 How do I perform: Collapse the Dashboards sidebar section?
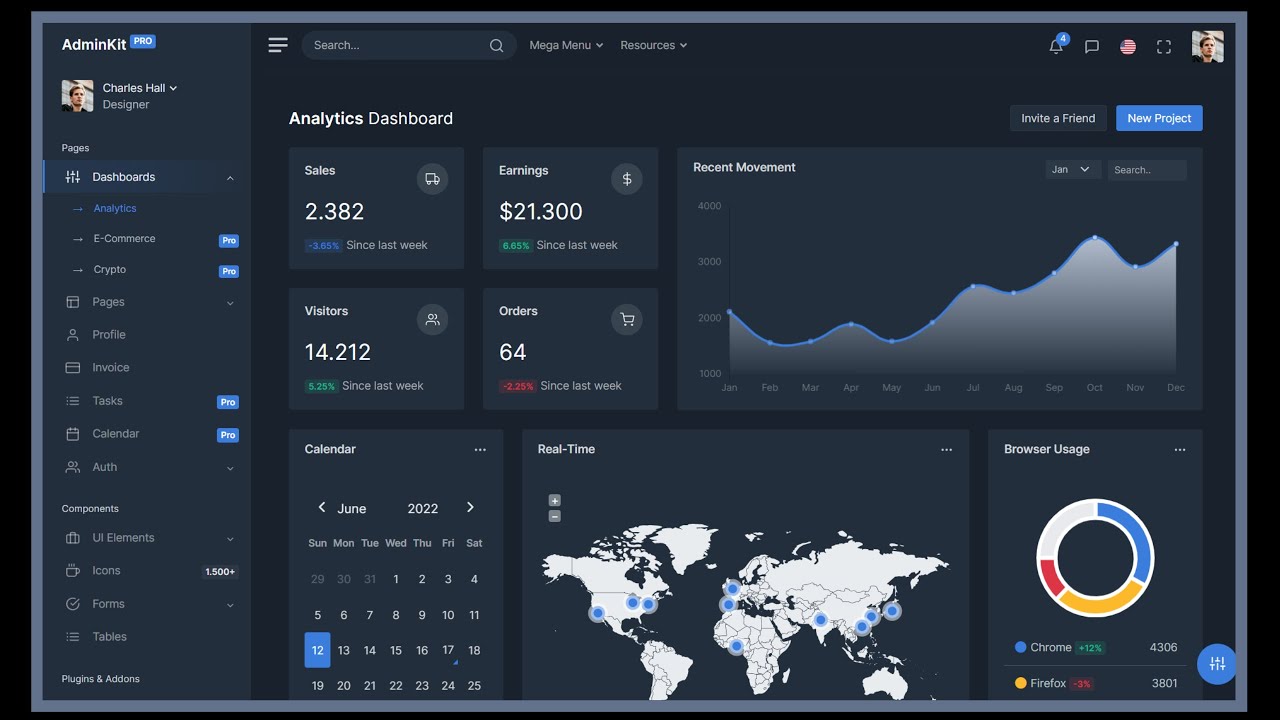(146, 177)
